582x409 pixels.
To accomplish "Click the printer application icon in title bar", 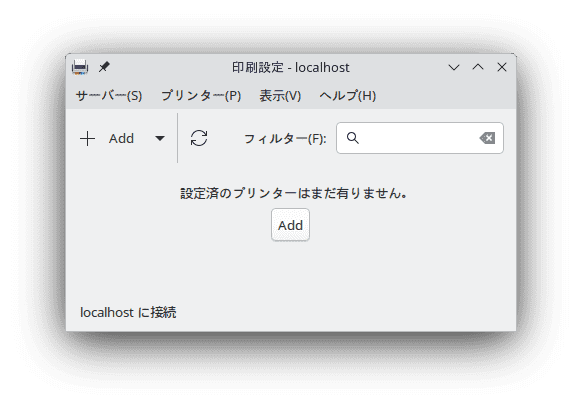I will tap(80, 67).
